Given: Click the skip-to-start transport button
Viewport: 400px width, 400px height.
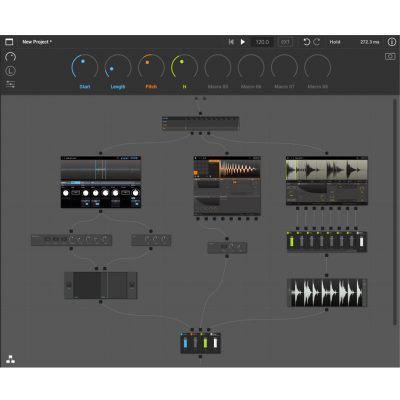Looking at the screenshot, I should click(x=231, y=42).
